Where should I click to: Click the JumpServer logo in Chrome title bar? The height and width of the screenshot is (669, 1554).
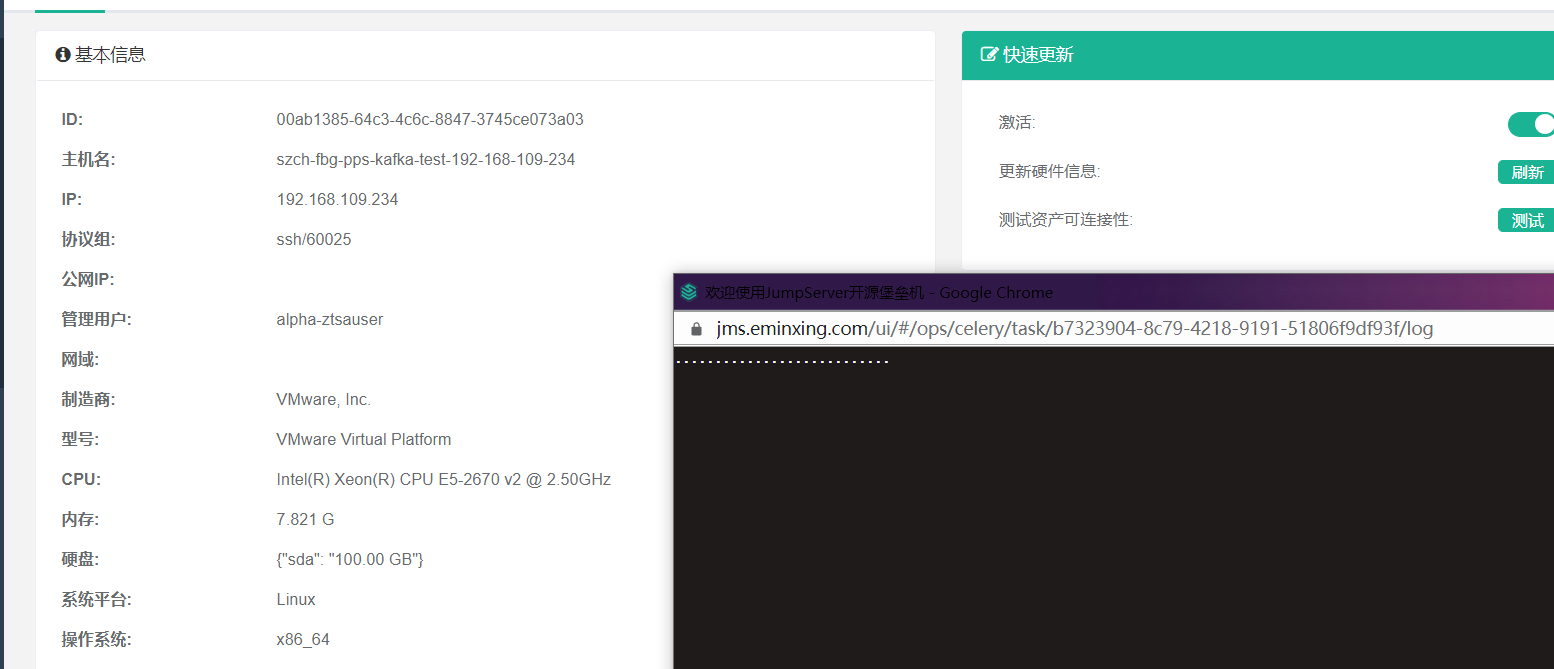(x=690, y=292)
